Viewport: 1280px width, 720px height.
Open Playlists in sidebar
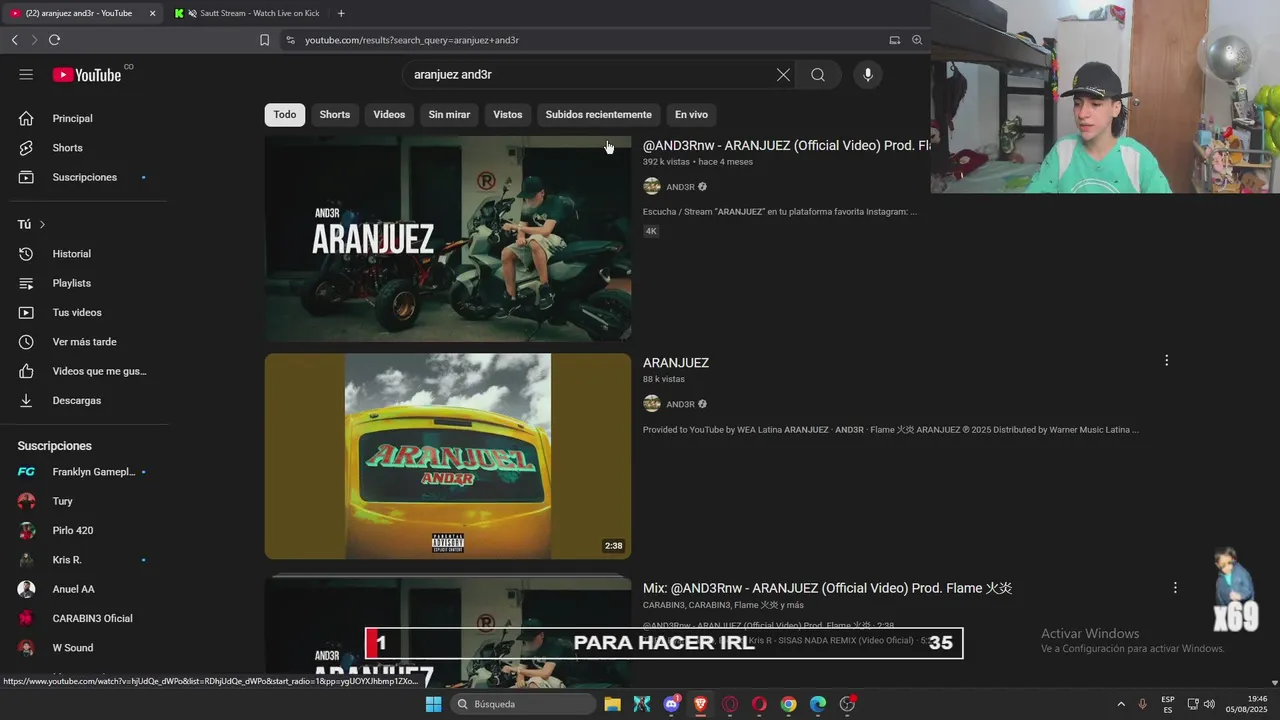tap(84, 283)
